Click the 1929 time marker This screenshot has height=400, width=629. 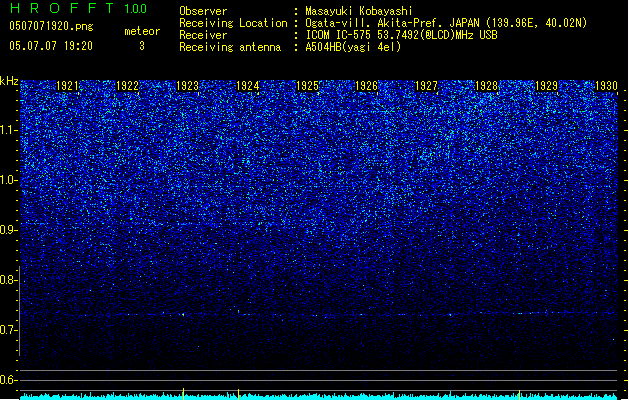click(546, 86)
